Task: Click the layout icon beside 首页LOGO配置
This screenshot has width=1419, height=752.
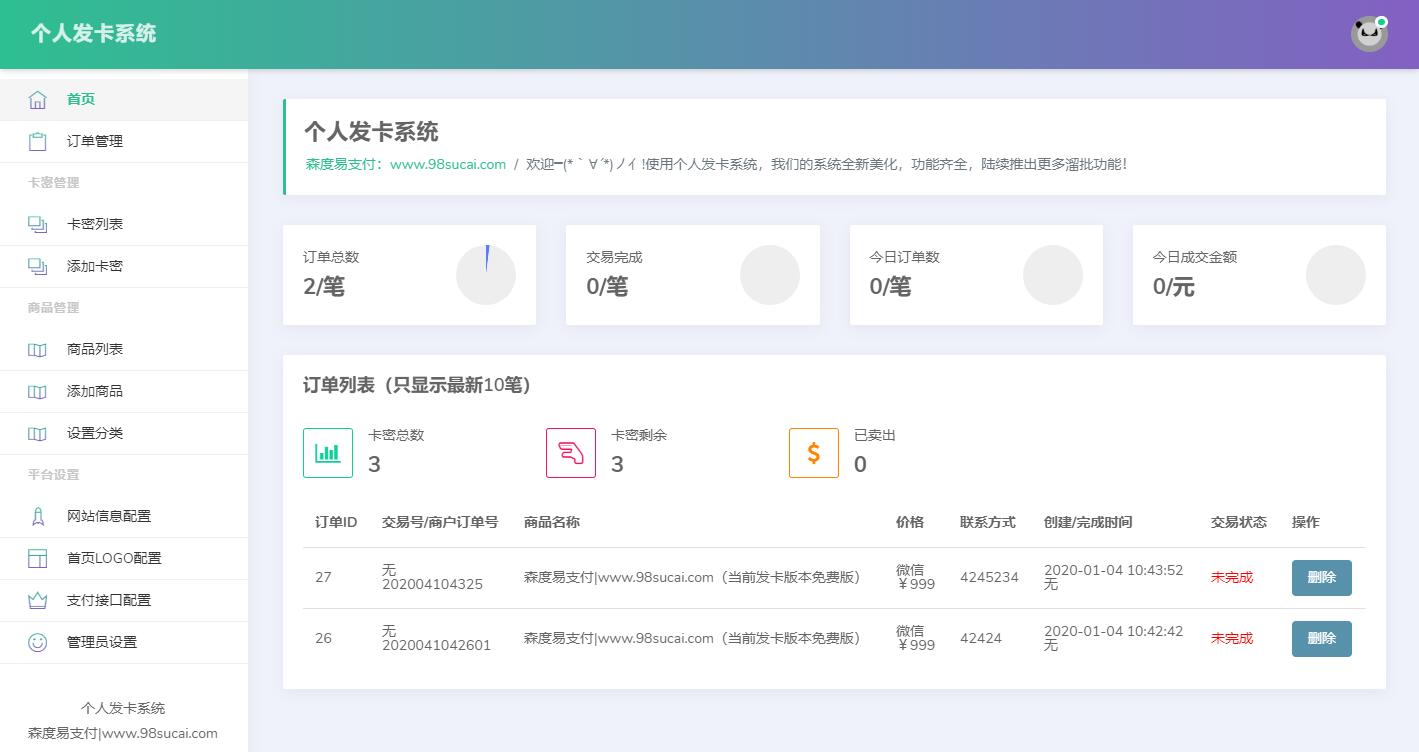Action: tap(38, 558)
